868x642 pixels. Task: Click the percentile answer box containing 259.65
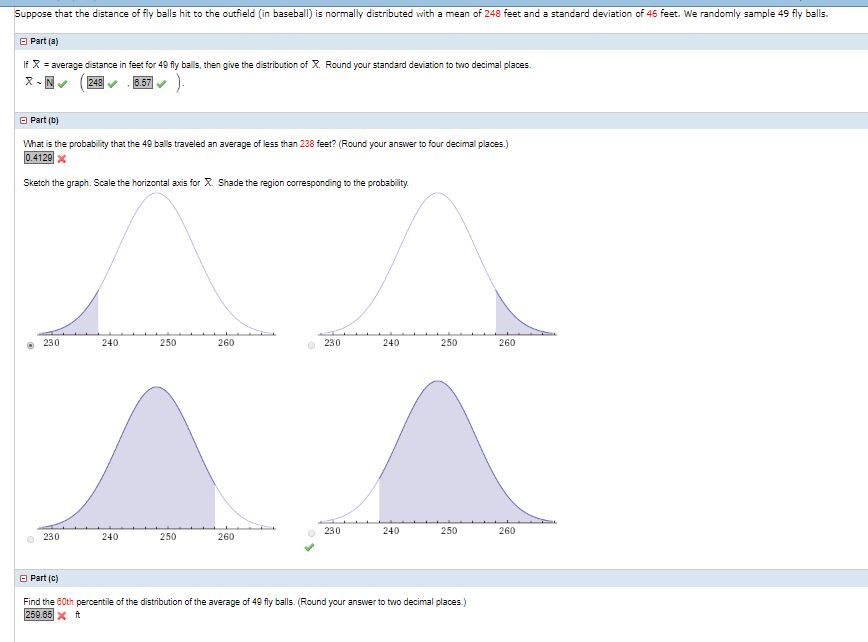coord(39,615)
